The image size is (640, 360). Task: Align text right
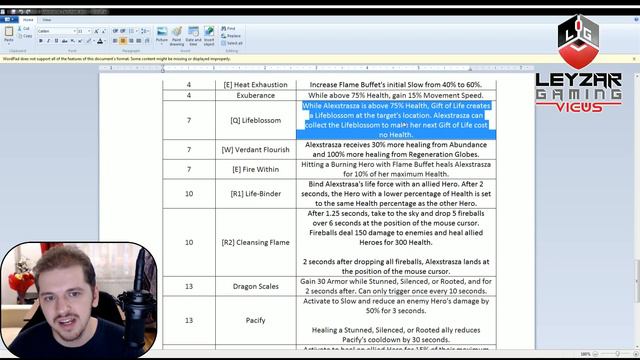click(131, 41)
